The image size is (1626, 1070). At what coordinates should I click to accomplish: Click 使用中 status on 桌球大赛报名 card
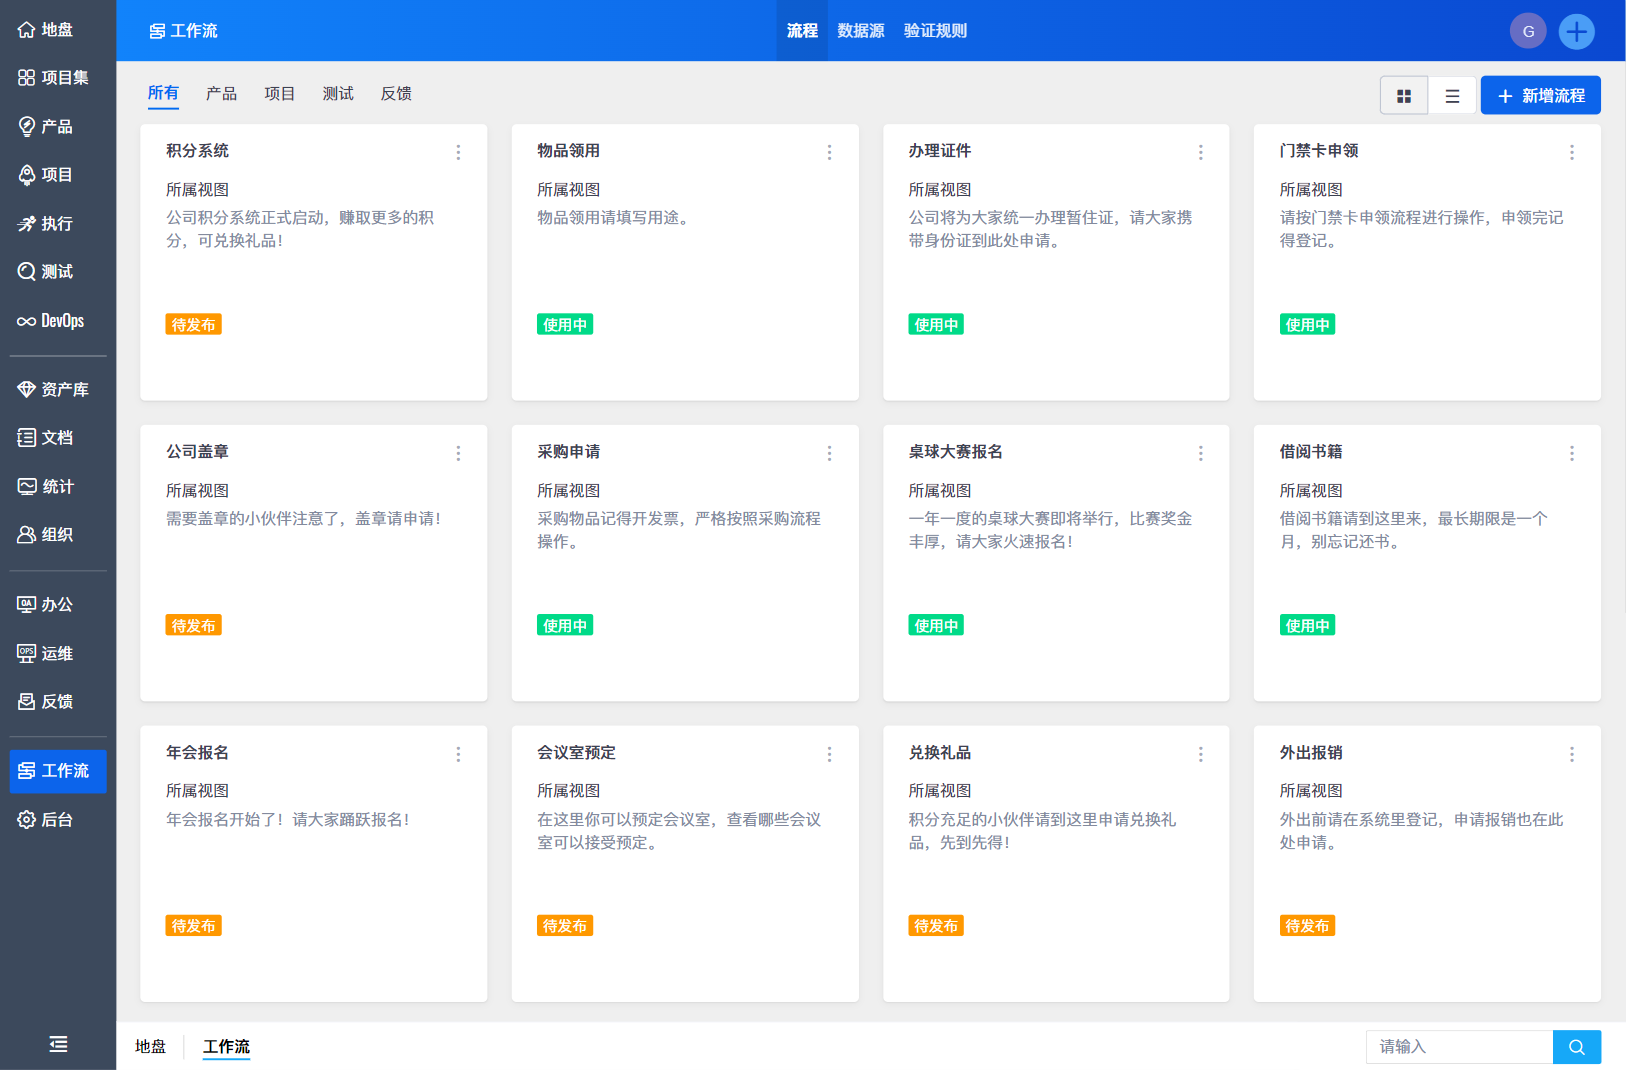point(936,626)
